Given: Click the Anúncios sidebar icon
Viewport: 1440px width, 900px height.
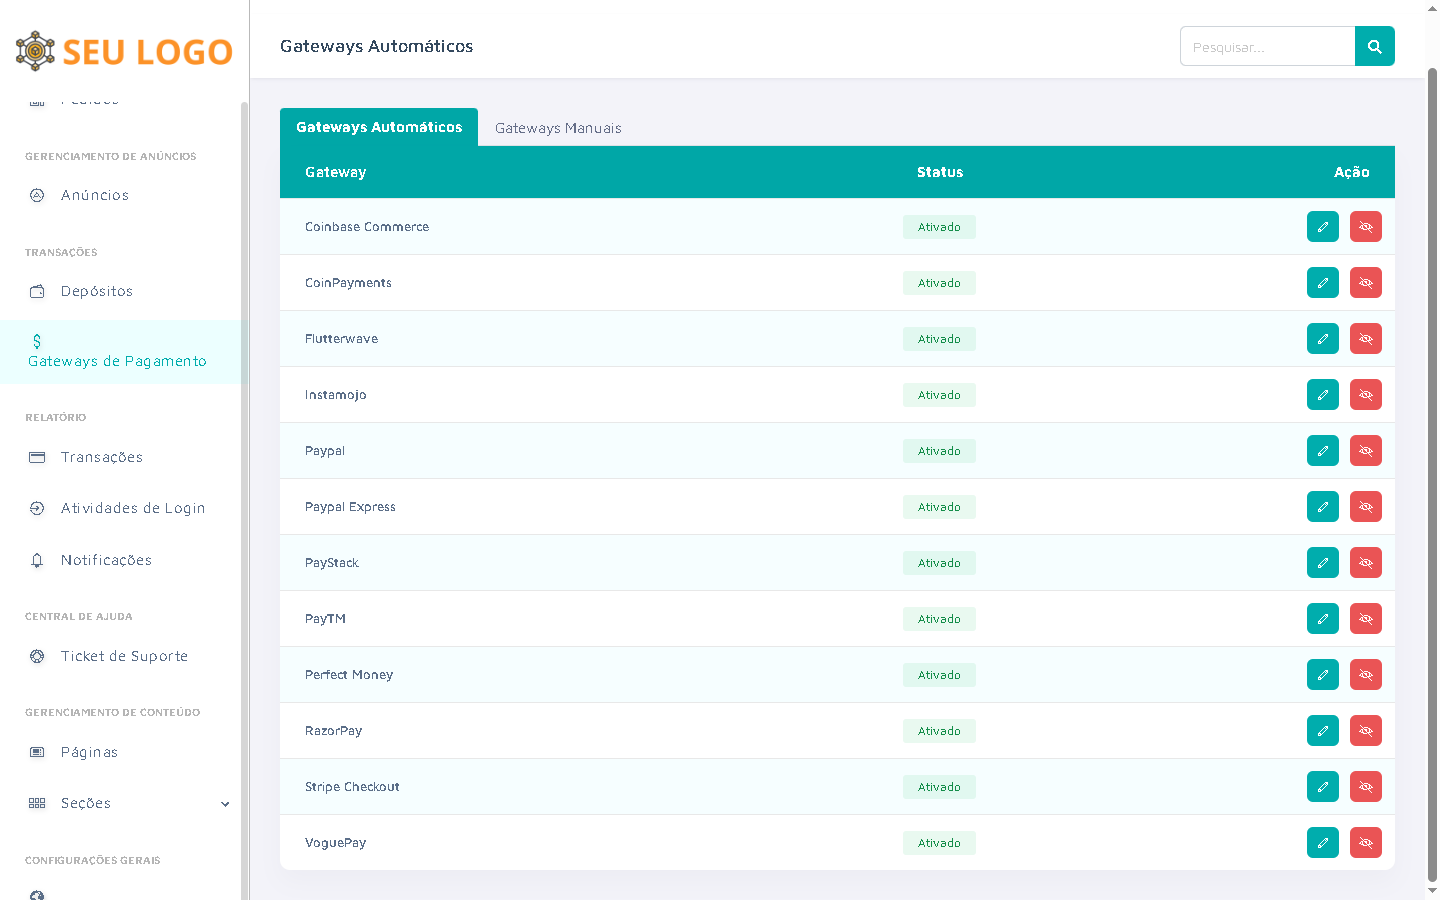Looking at the screenshot, I should pos(37,195).
